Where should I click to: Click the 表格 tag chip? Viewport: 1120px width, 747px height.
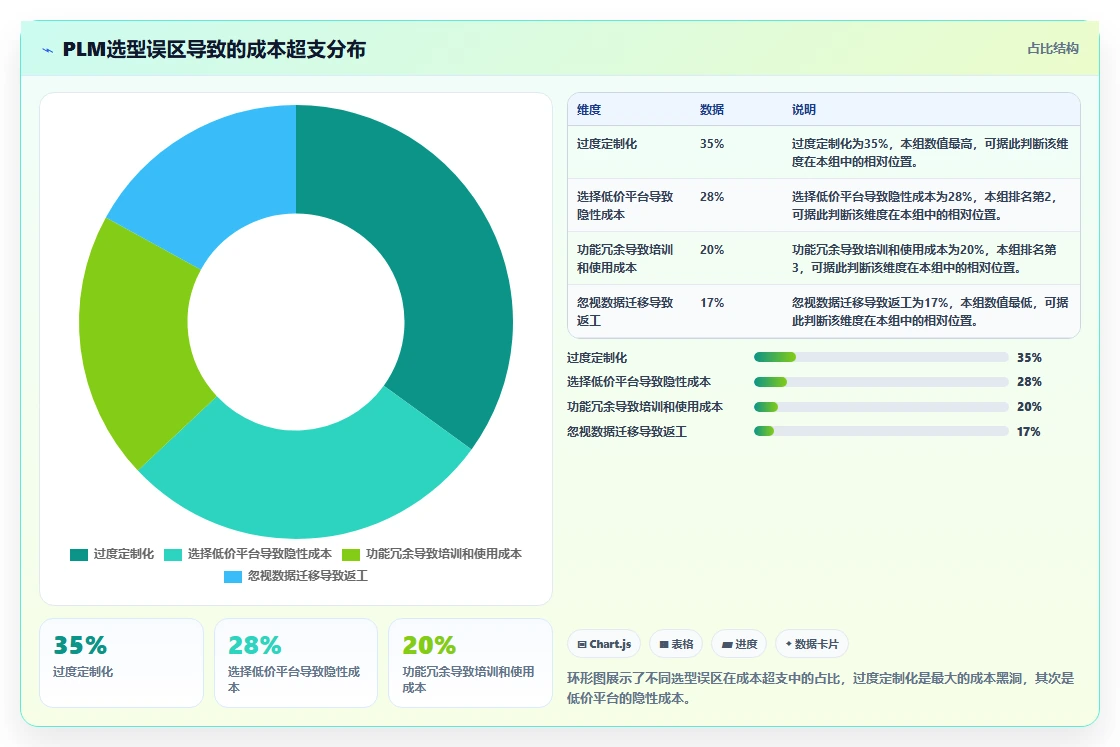point(676,644)
